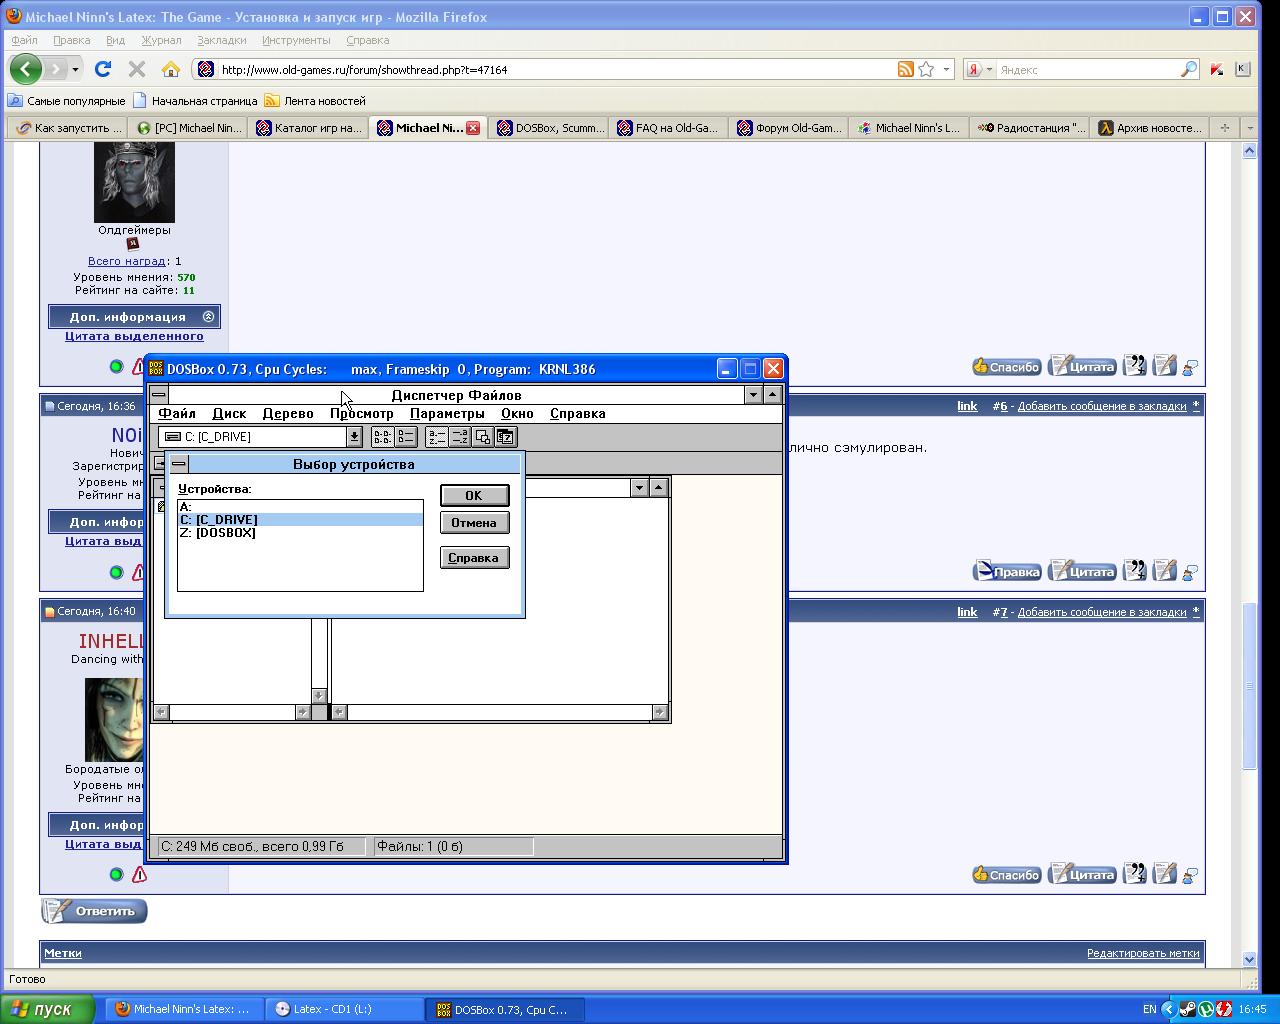Toggle multi-quote icon for post #6
Image resolution: width=1280 pixels, height=1024 pixels.
pyautogui.click(x=1134, y=572)
